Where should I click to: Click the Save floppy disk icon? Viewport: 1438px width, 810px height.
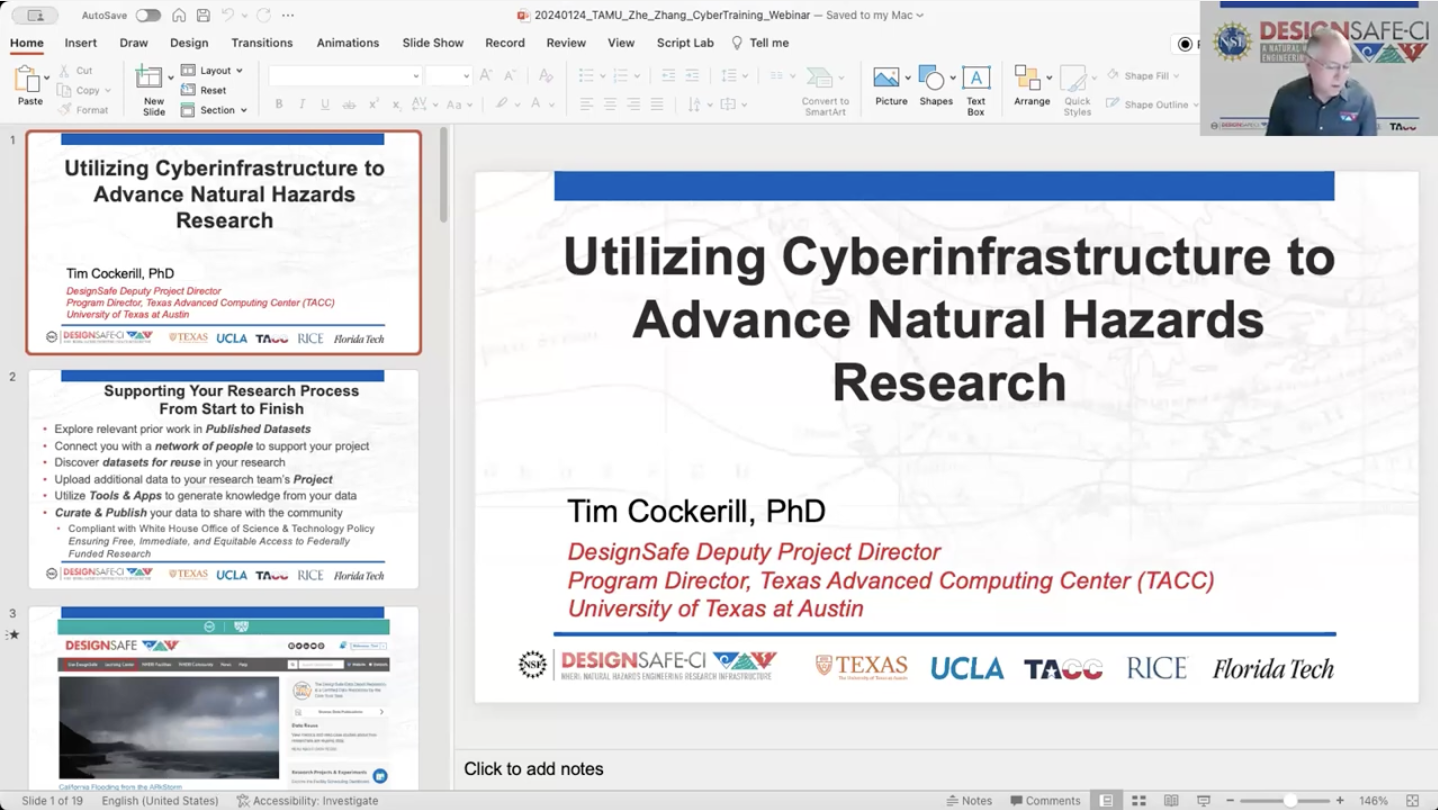click(203, 15)
